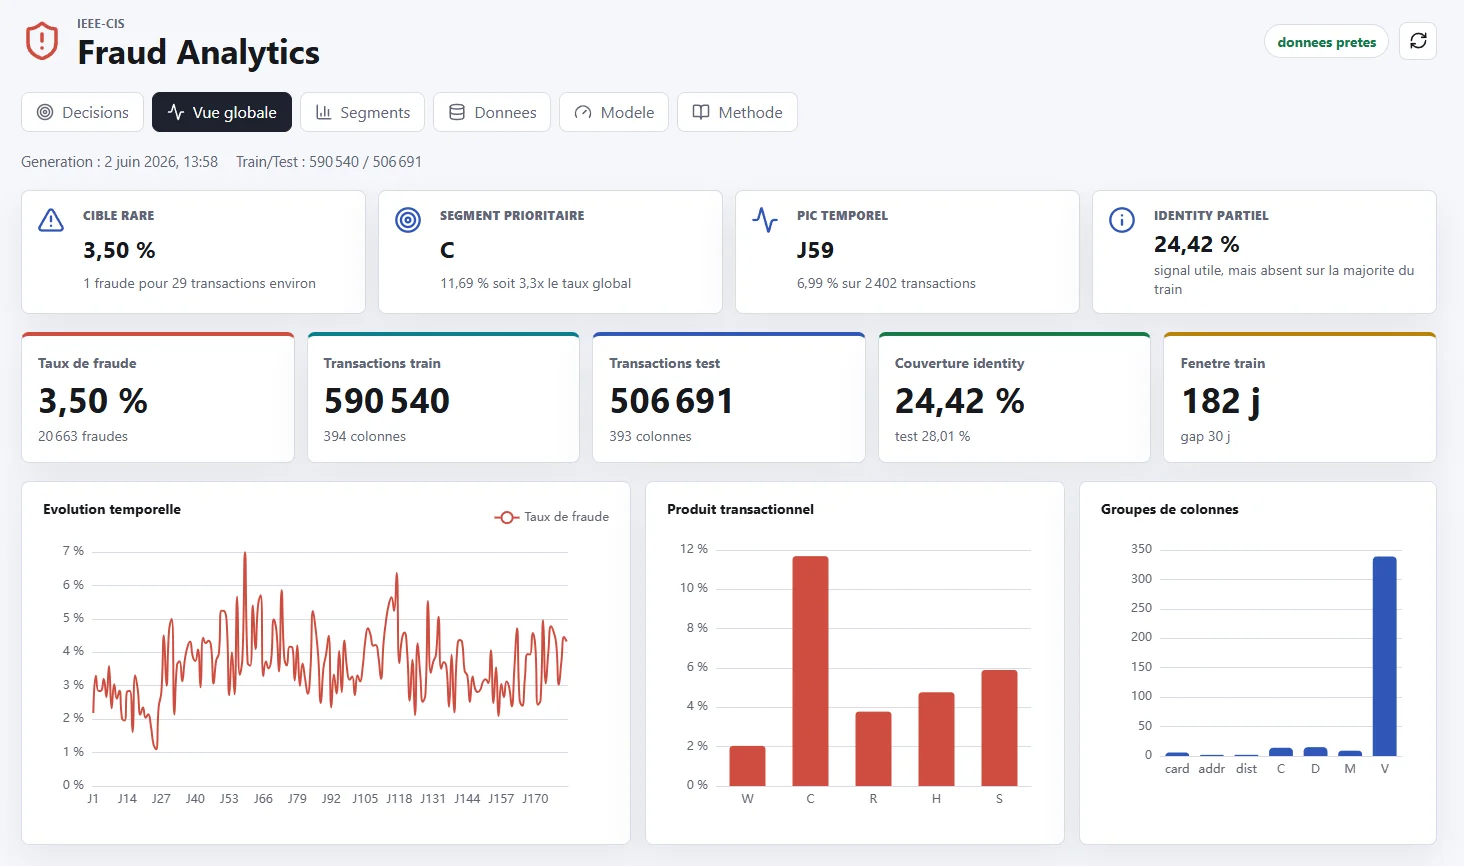Click the R bar in Produit transactionnel chart
This screenshot has width=1464, height=866.
(873, 749)
